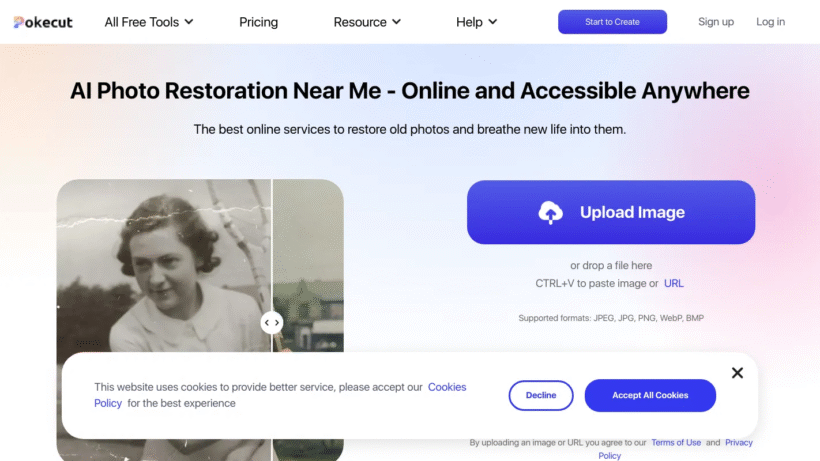
Task: Accept All Cookies
Action: point(650,395)
